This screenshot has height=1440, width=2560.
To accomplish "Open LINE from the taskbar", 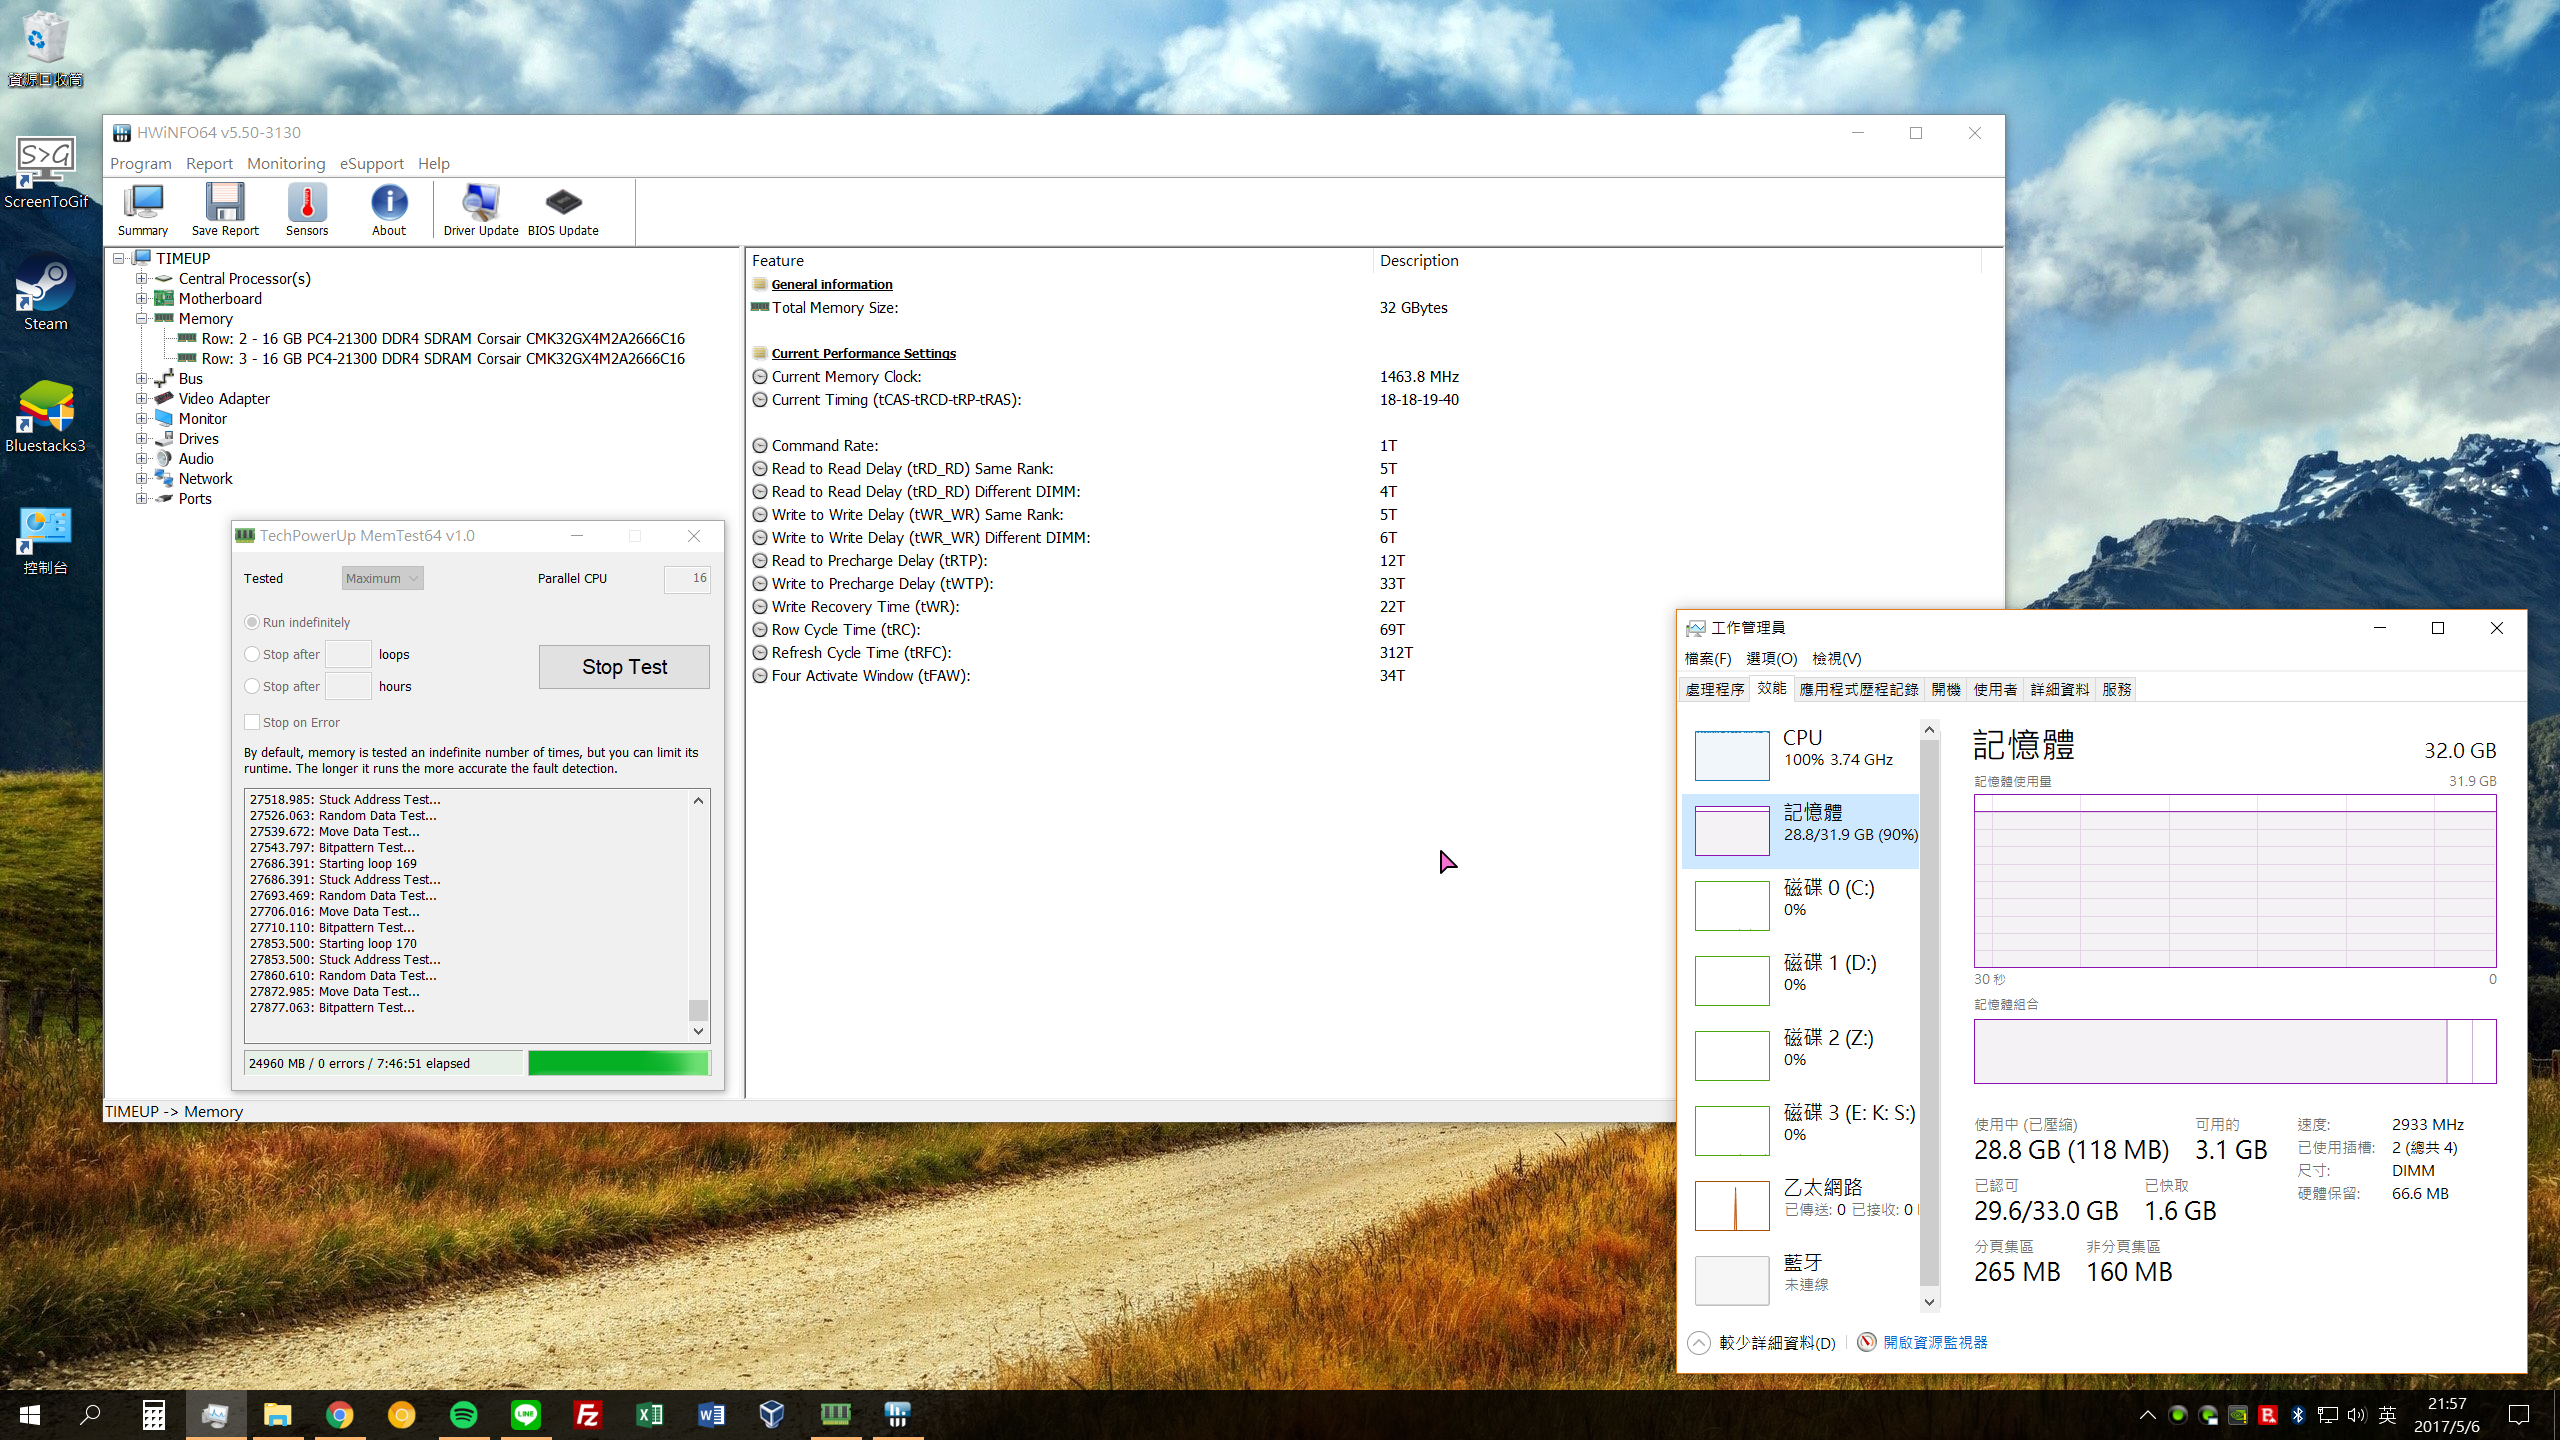I will (x=525, y=1414).
